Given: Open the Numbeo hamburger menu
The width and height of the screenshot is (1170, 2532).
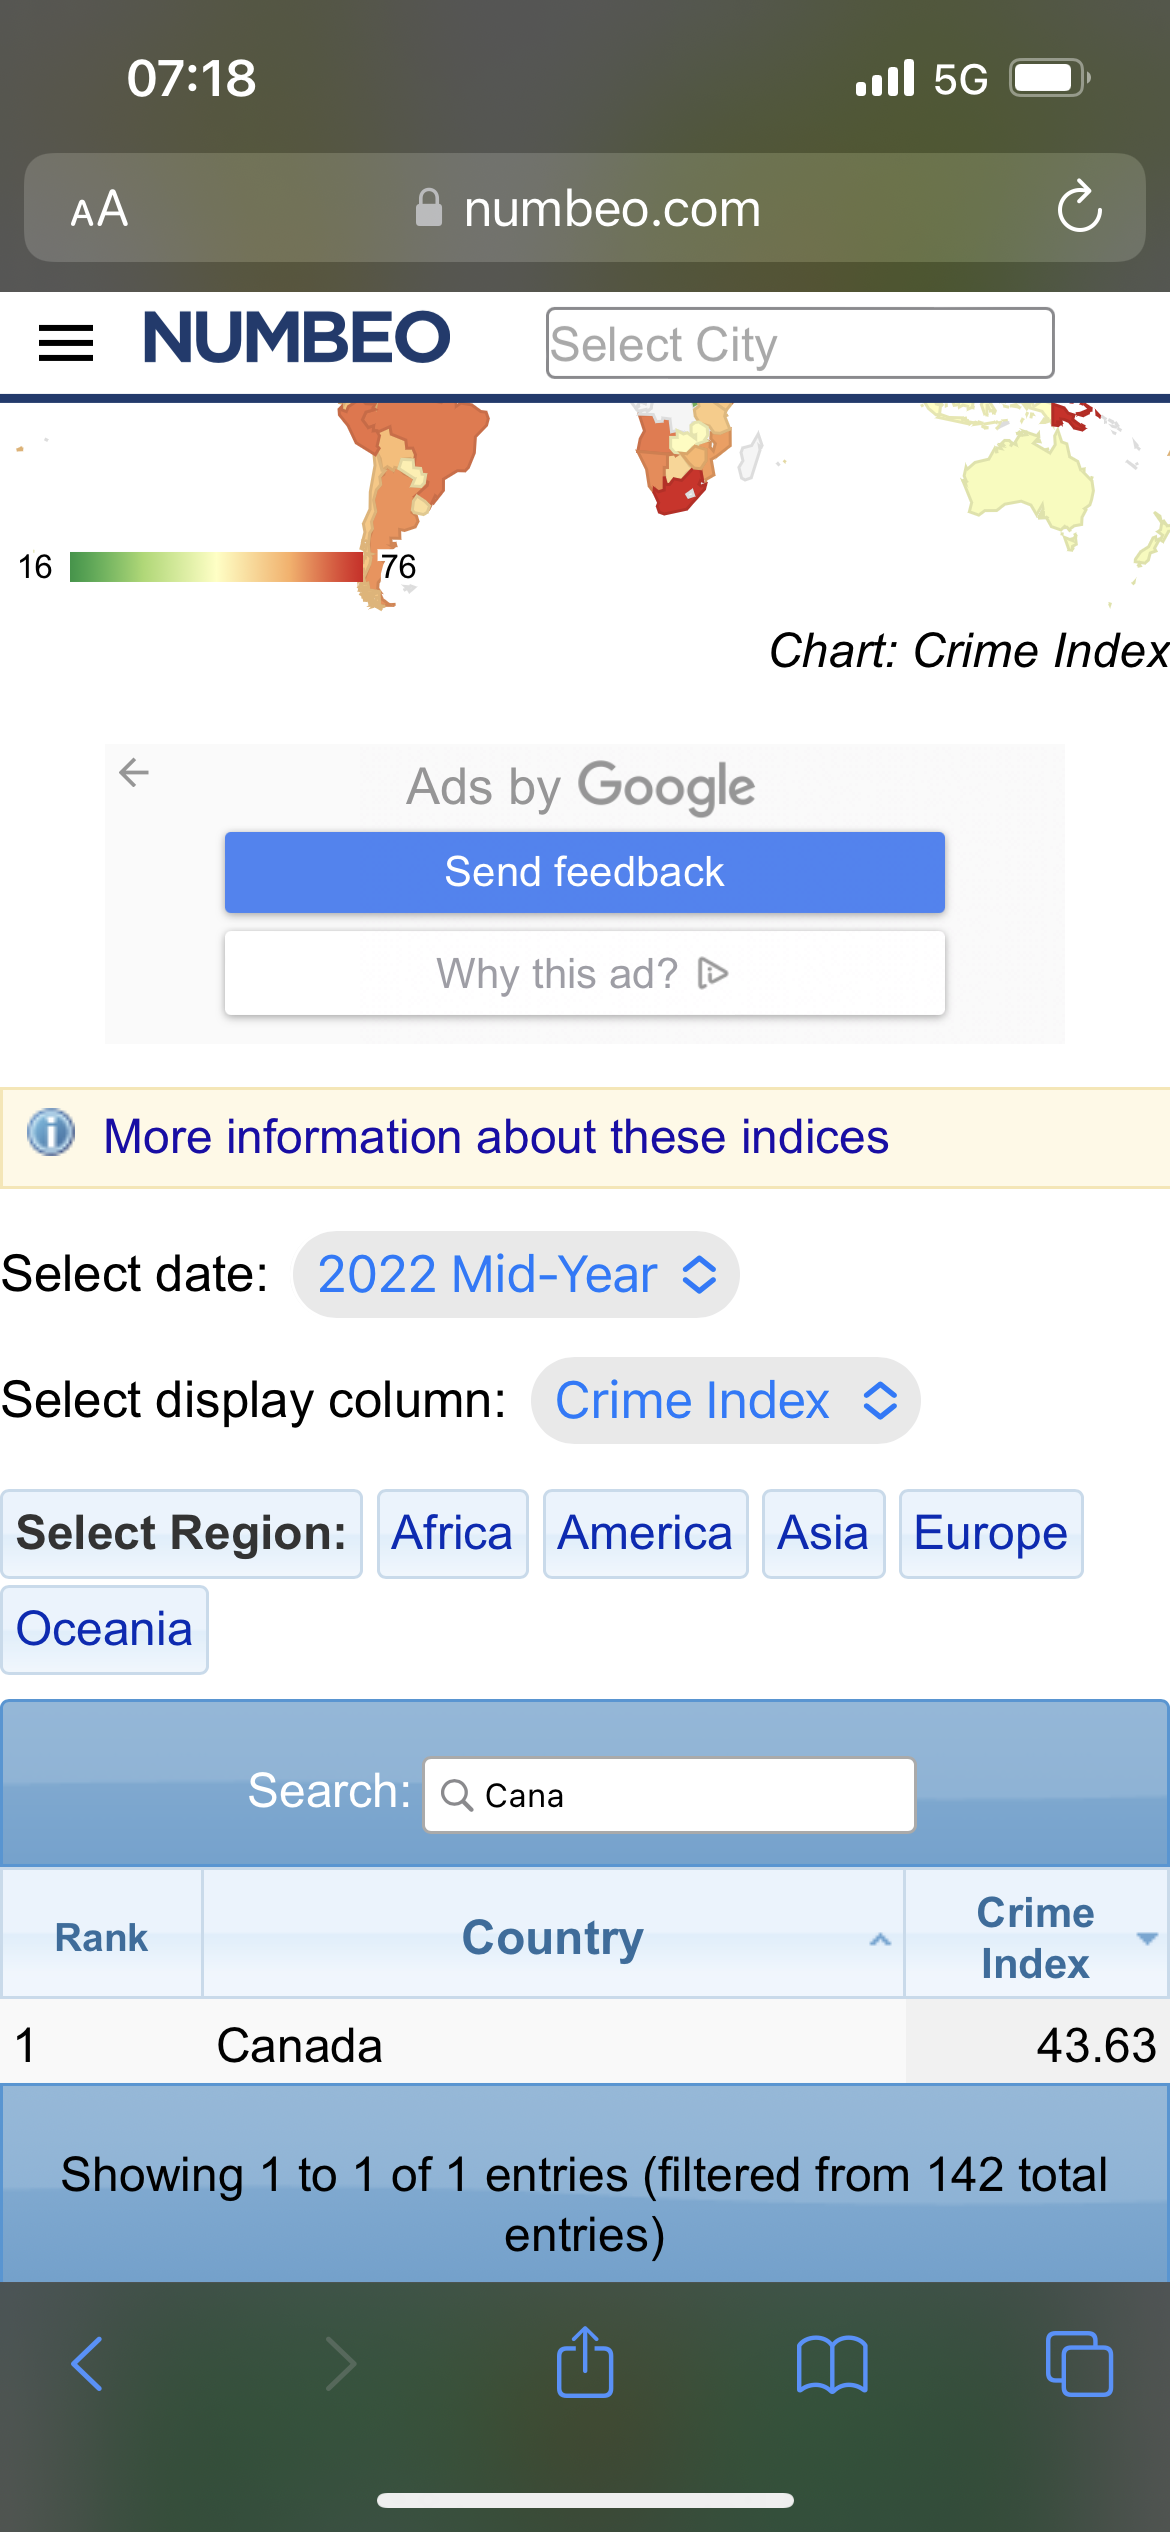Looking at the screenshot, I should click(66, 343).
